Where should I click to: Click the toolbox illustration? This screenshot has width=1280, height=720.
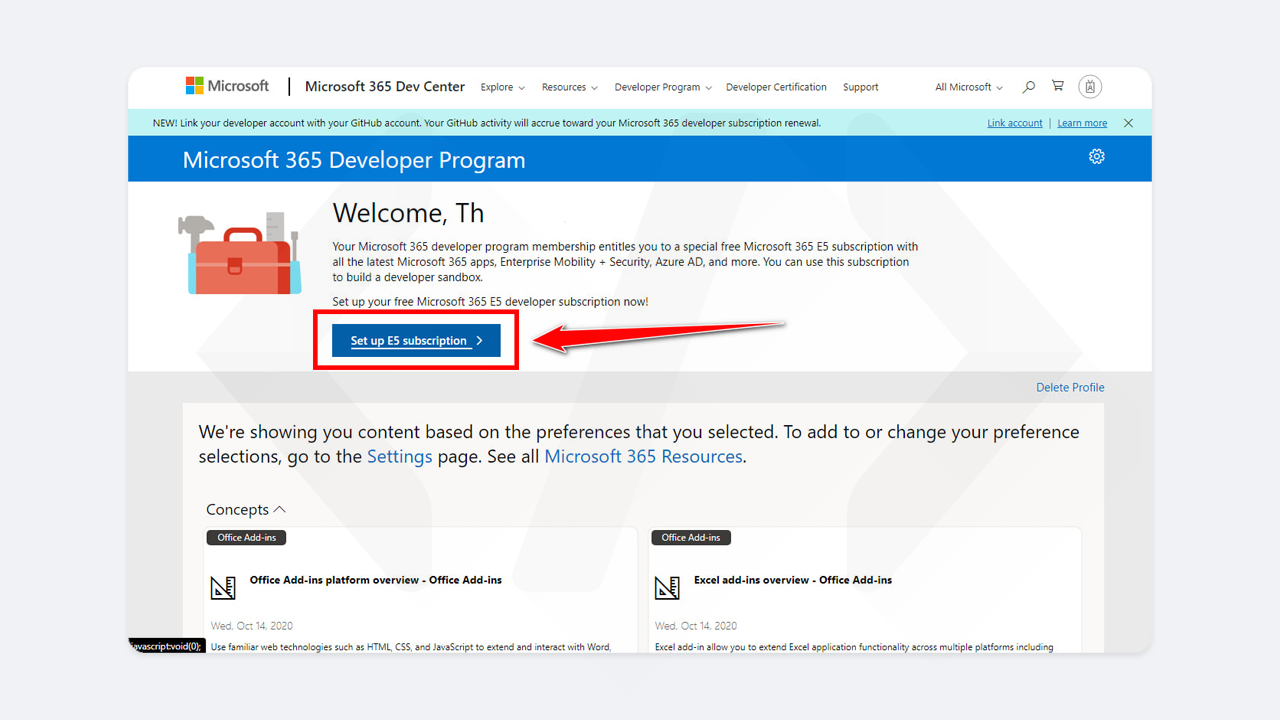click(239, 252)
